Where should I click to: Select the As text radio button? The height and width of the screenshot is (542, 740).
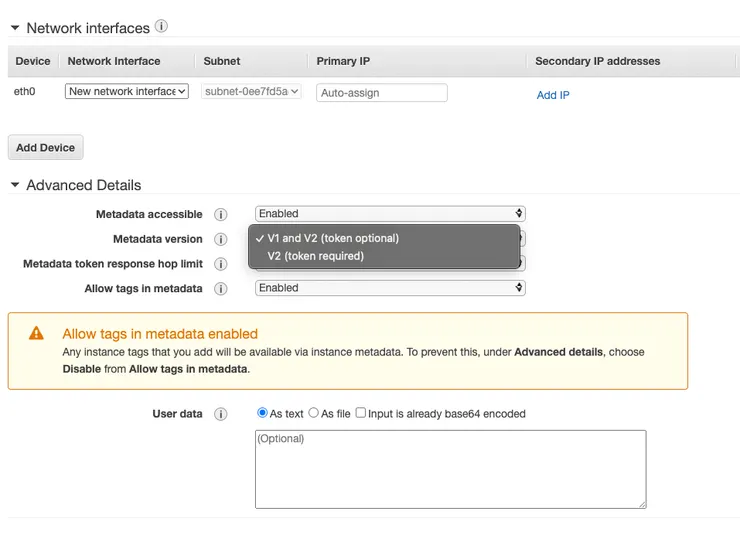click(x=263, y=413)
